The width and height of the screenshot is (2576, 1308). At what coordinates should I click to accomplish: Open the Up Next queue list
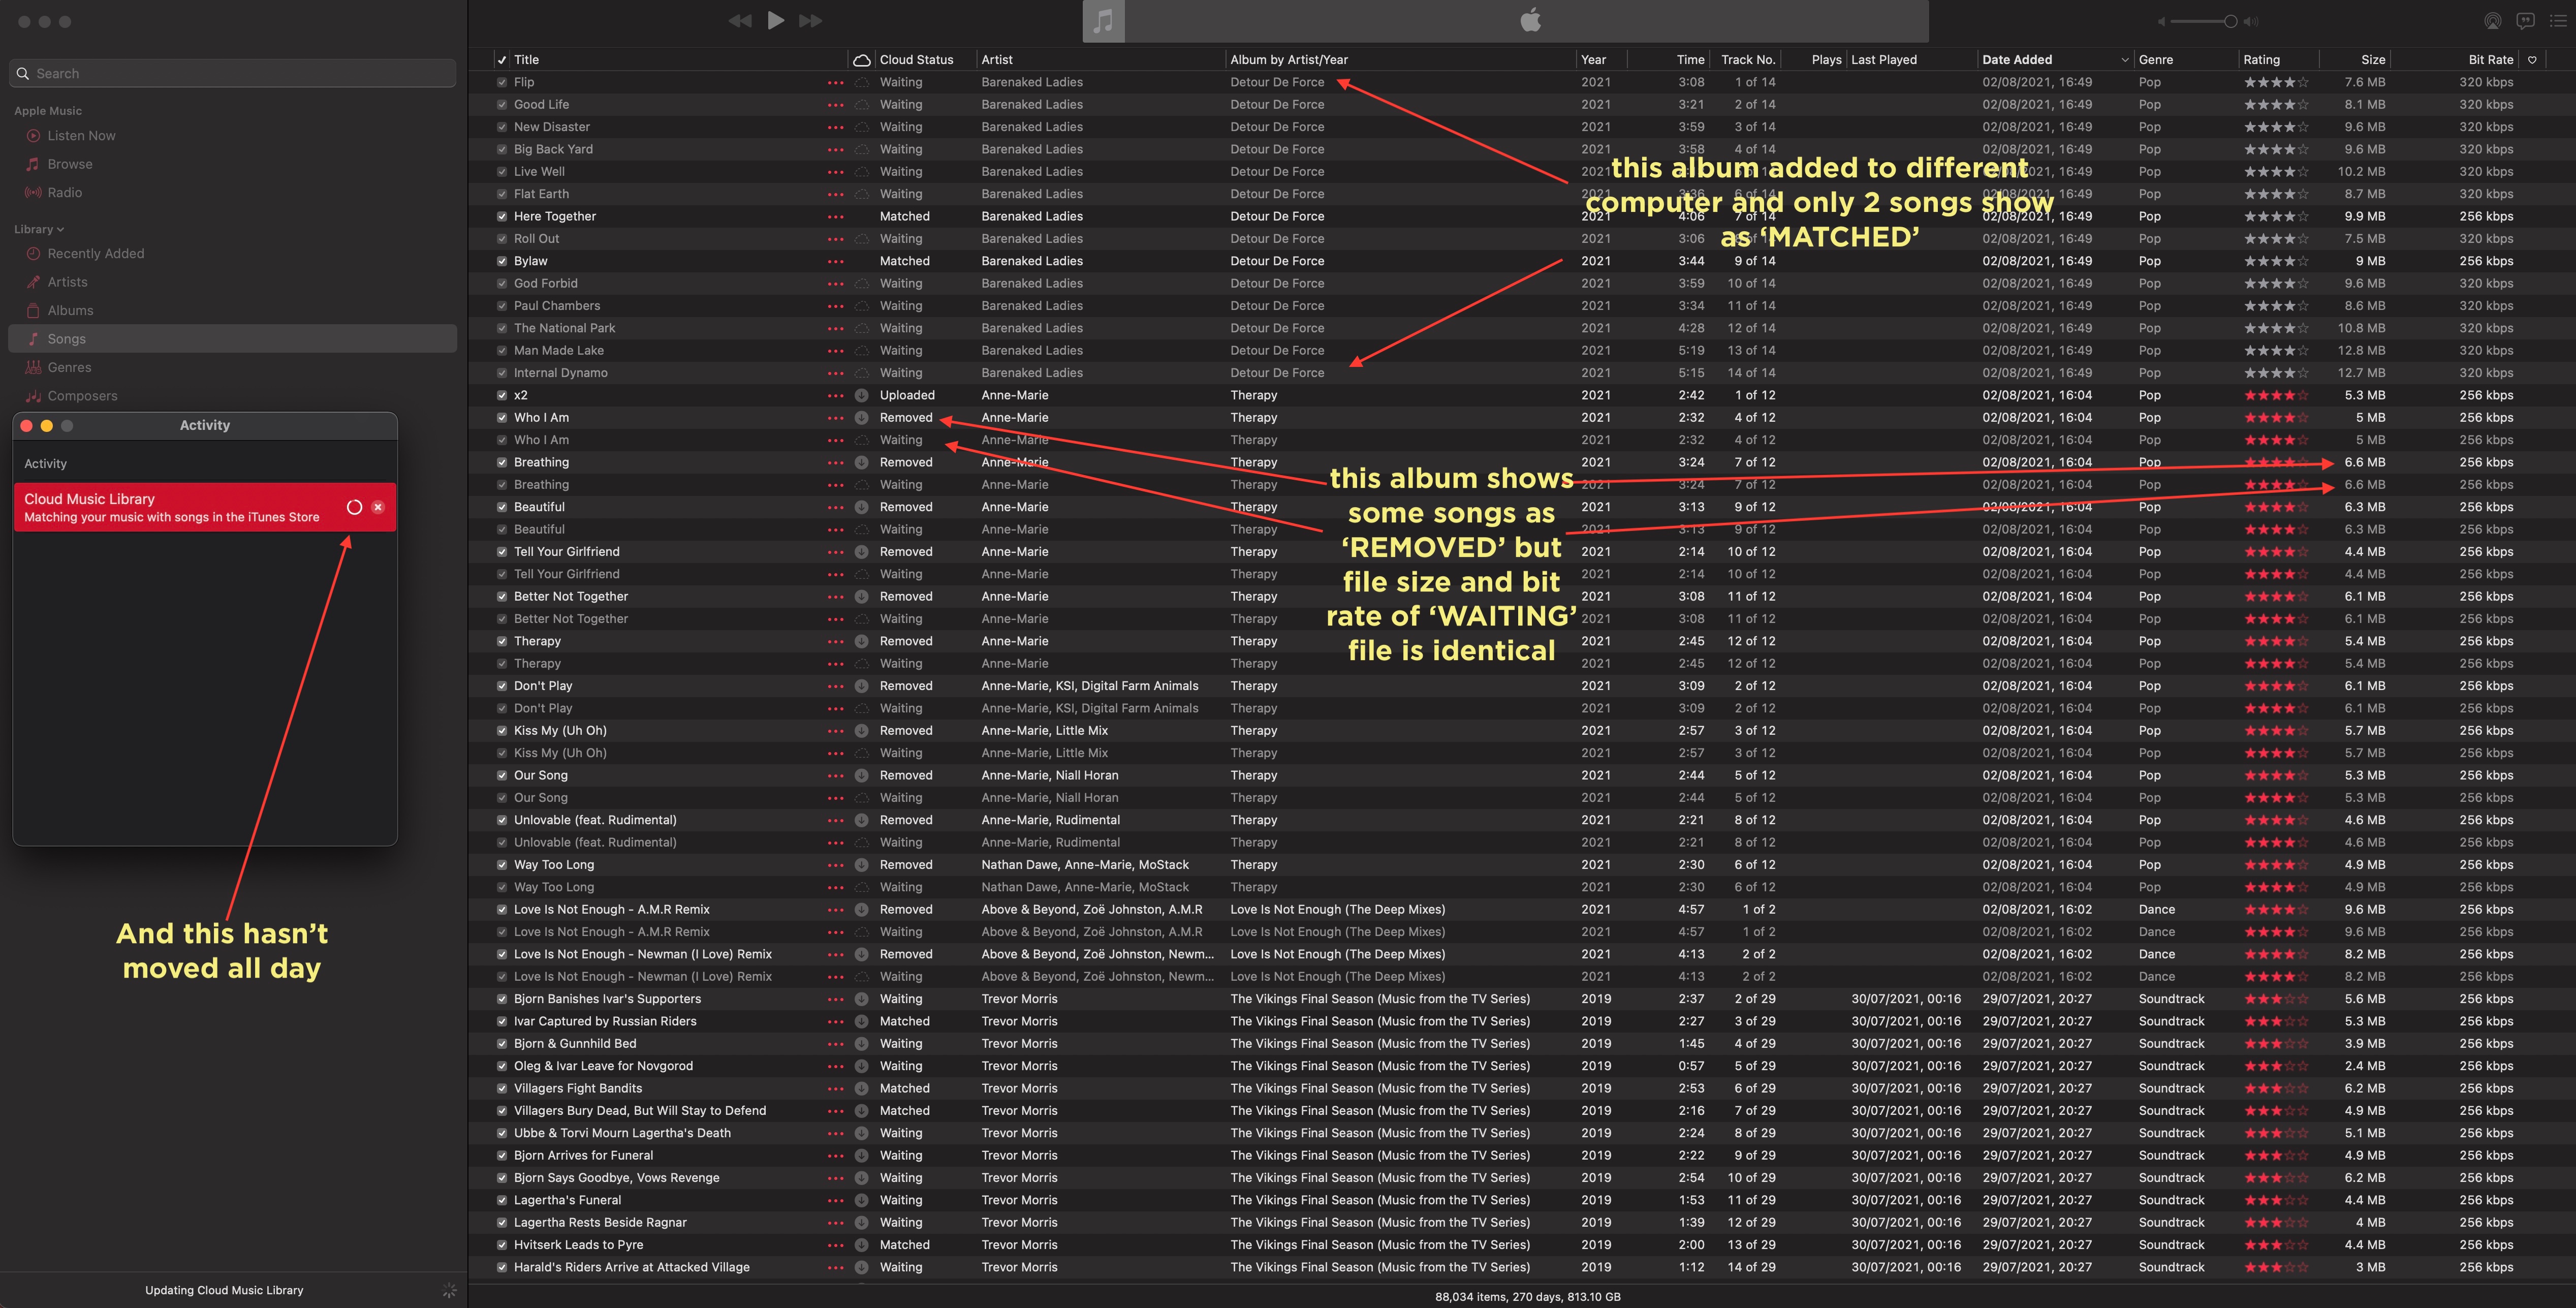[x=2557, y=21]
